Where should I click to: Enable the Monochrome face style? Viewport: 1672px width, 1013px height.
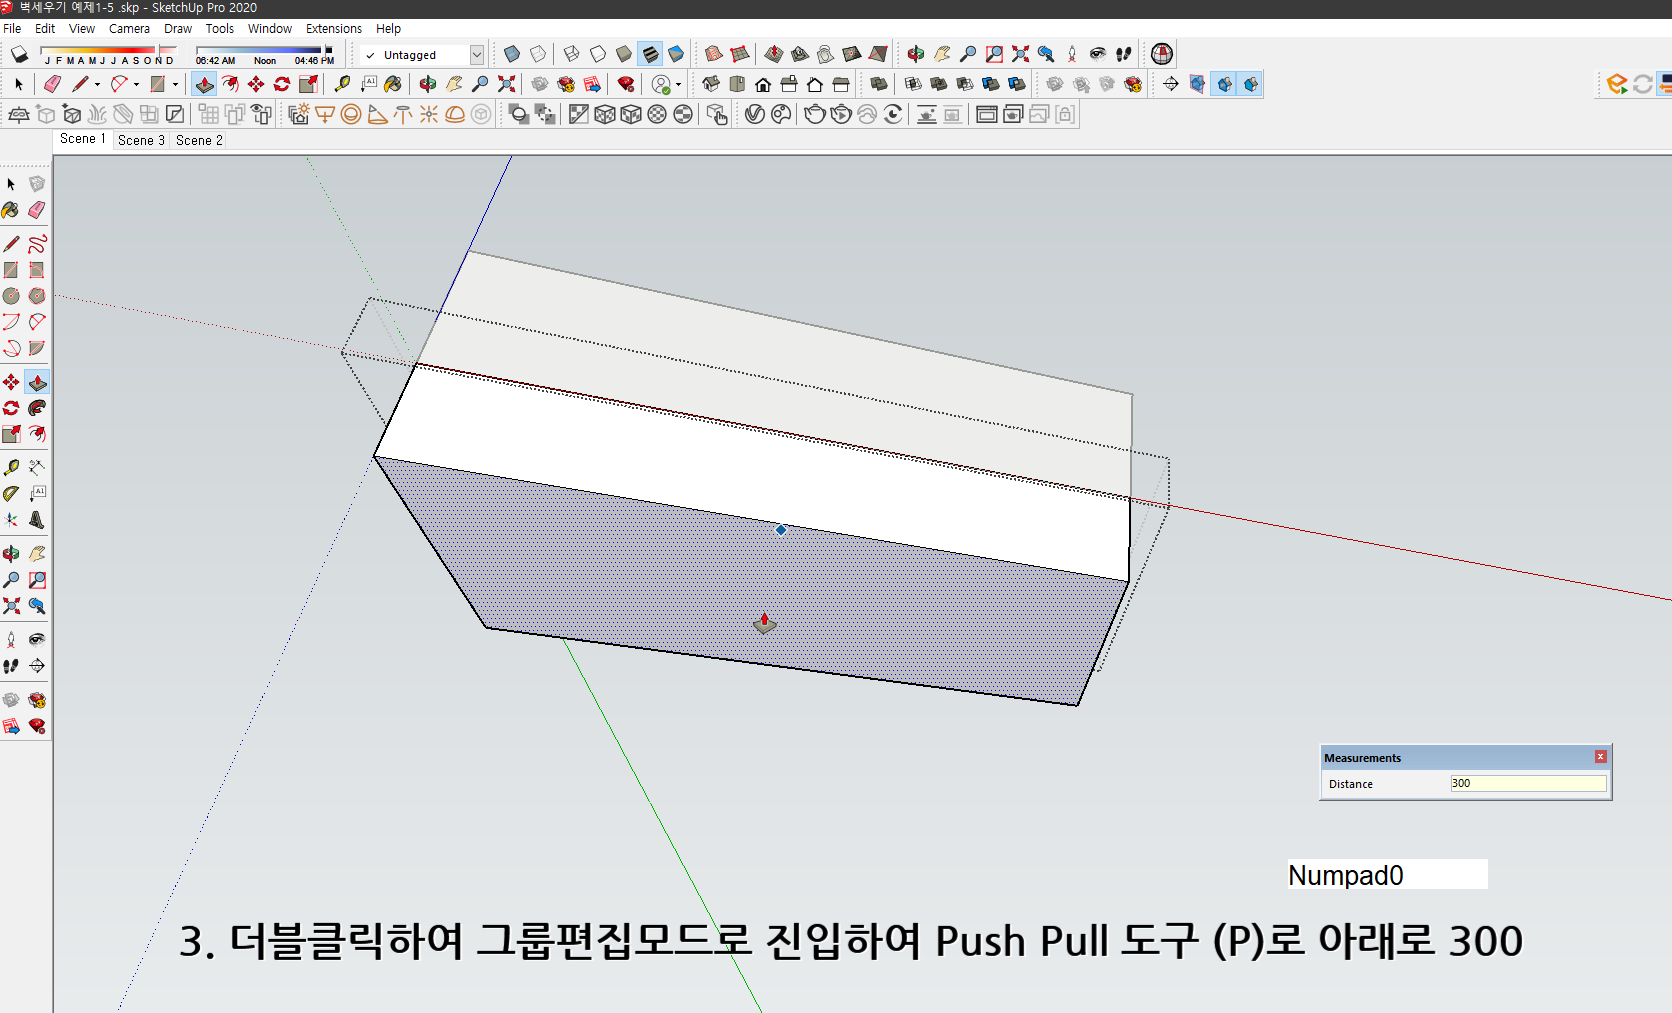(x=674, y=54)
